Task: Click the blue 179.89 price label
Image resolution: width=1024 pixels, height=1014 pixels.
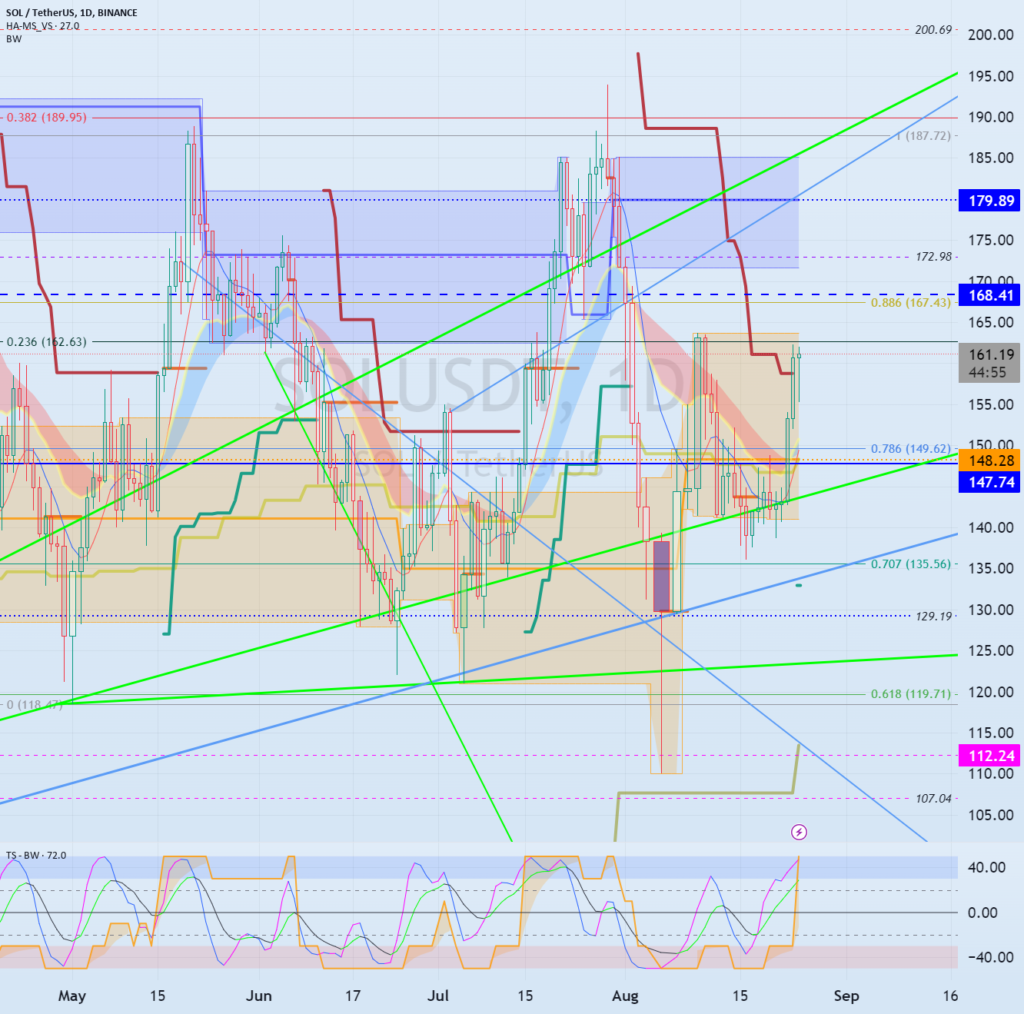Action: [987, 200]
